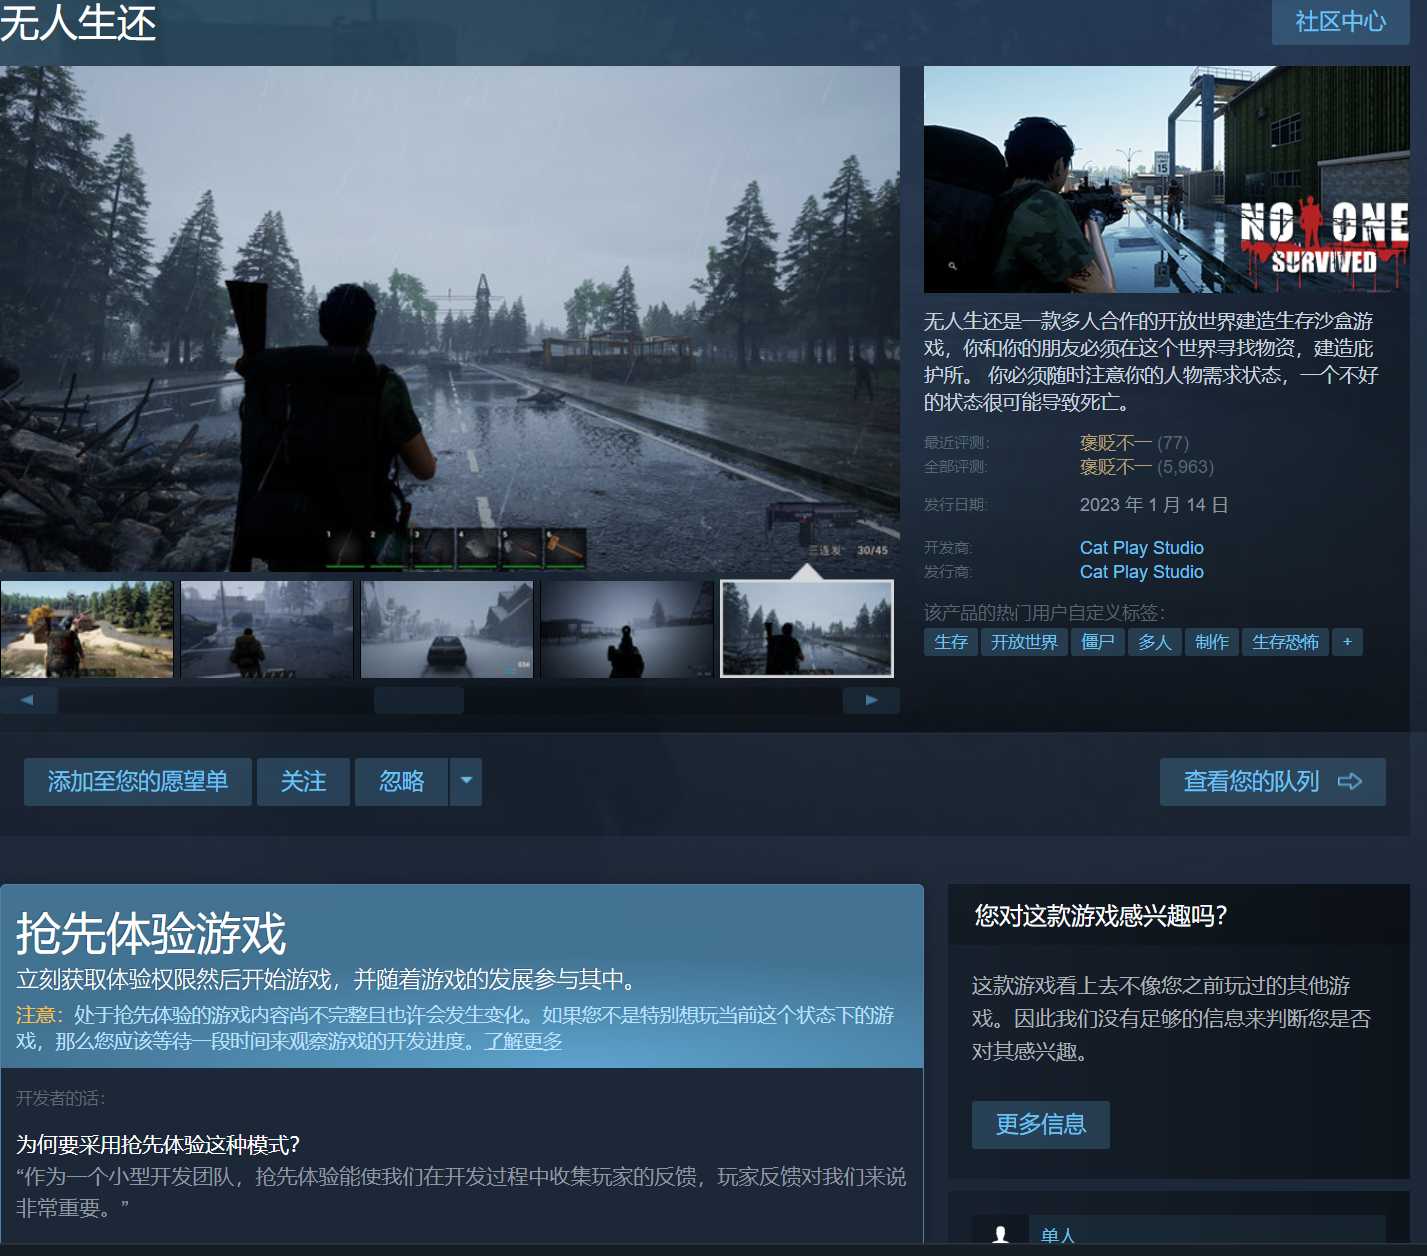1427x1256 pixels.
Task: Click the main rainy road screenshot
Action: [x=450, y=319]
